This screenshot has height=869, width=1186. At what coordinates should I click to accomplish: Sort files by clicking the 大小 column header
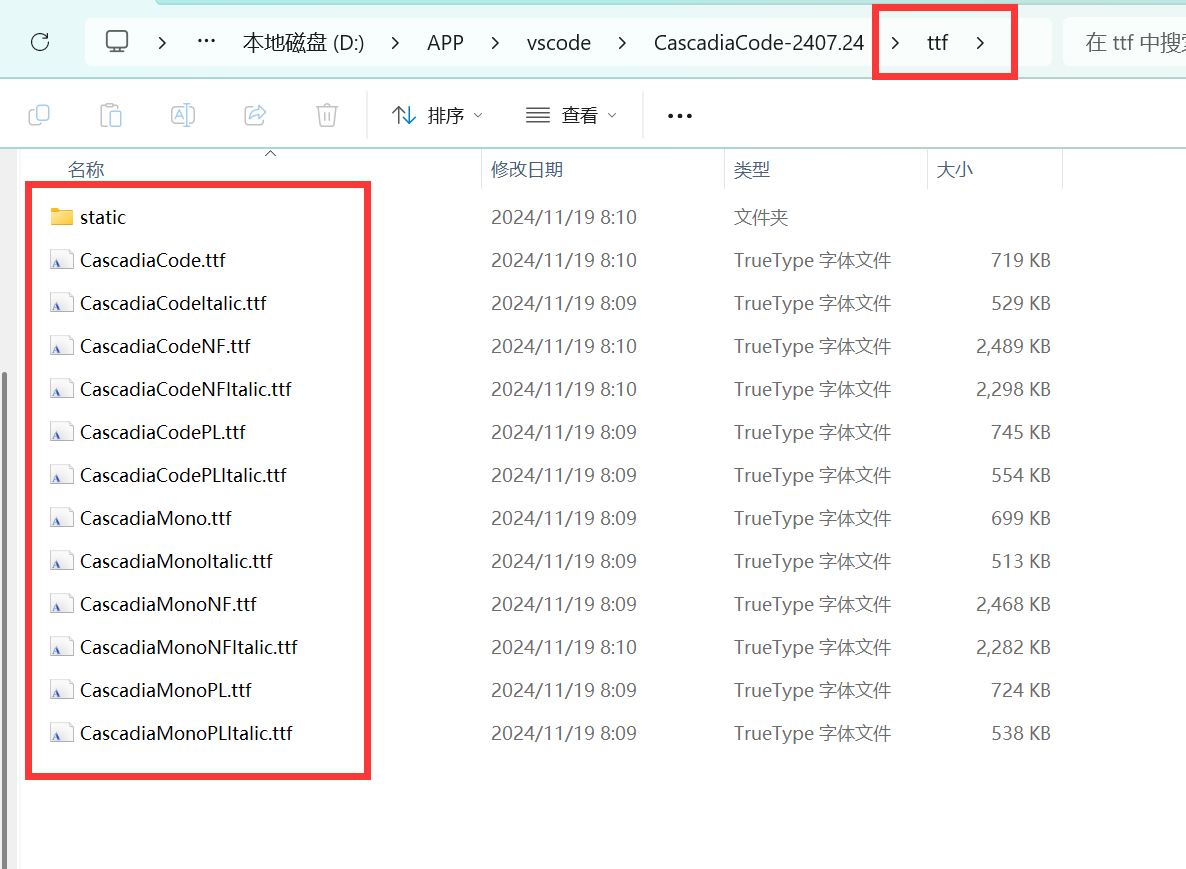click(x=956, y=169)
